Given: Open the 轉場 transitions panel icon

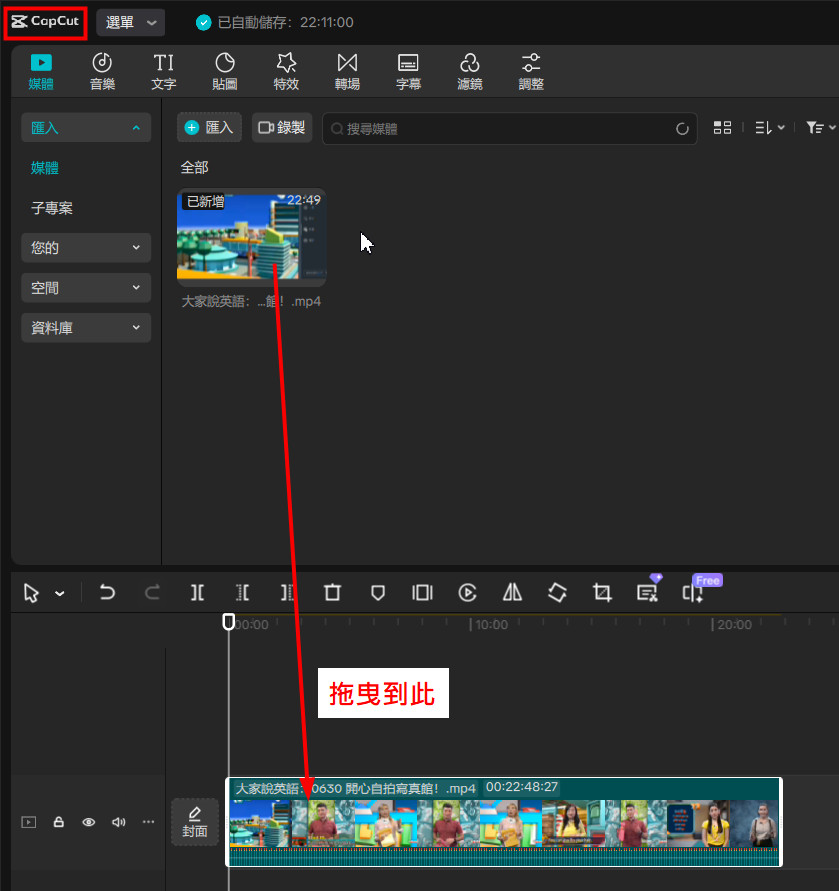Looking at the screenshot, I should pos(347,72).
